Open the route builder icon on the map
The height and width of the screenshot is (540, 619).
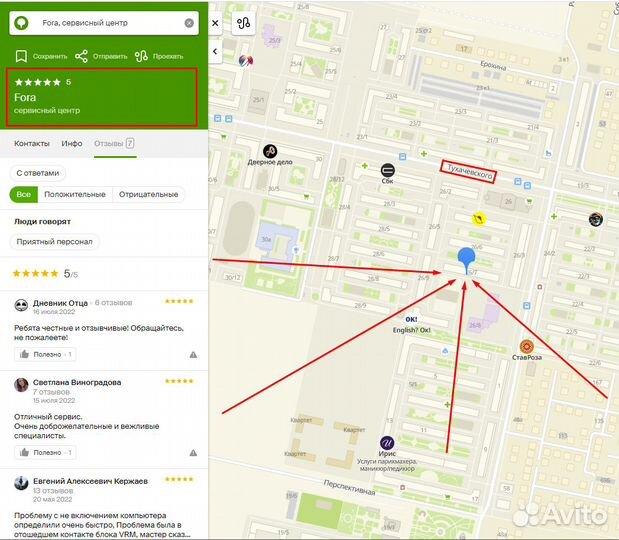[245, 22]
